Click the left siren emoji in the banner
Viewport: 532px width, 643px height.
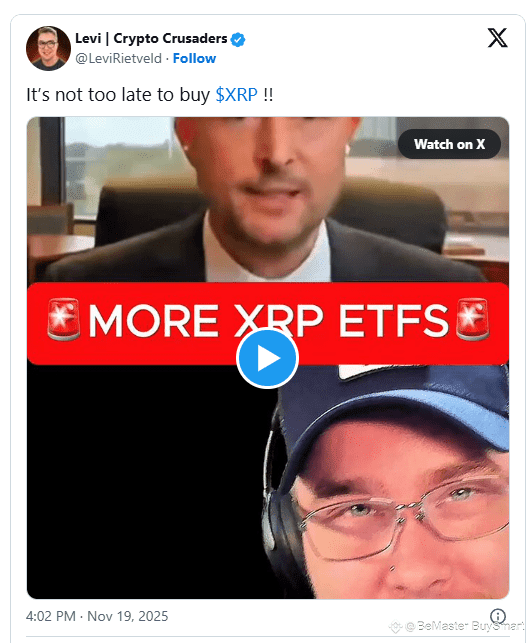pos(63,319)
